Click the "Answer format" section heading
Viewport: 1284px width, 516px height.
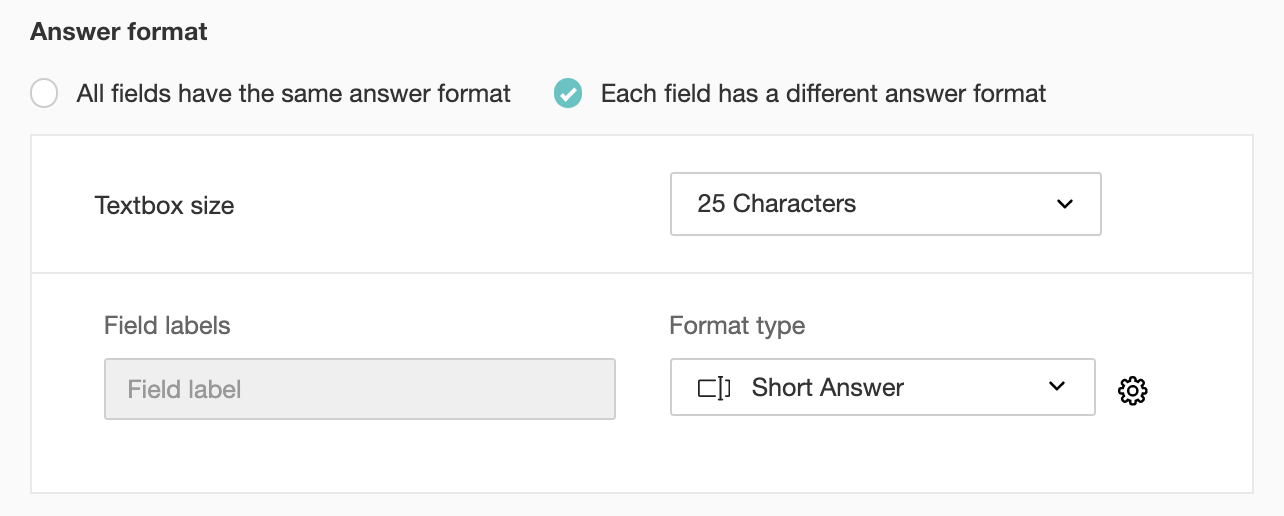point(119,31)
